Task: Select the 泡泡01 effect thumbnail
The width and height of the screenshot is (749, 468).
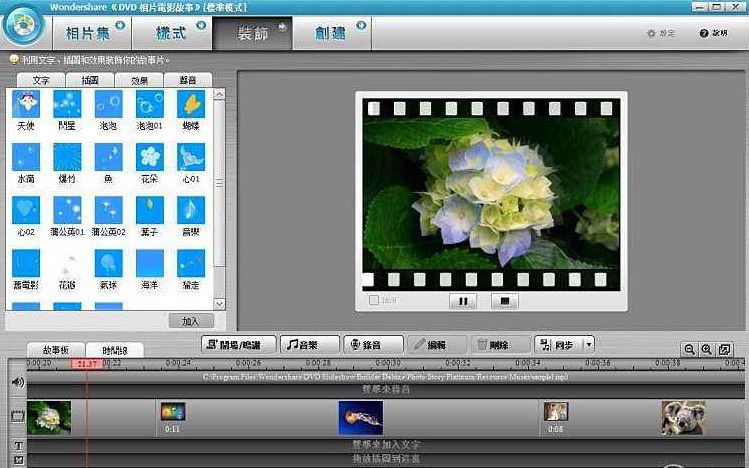Action: click(150, 104)
